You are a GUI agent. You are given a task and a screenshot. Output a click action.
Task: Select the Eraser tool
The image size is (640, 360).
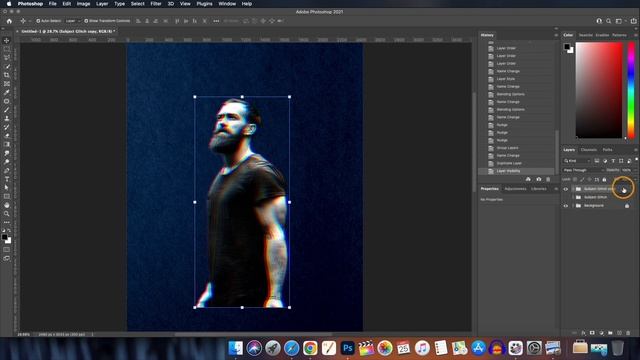[x=7, y=136]
